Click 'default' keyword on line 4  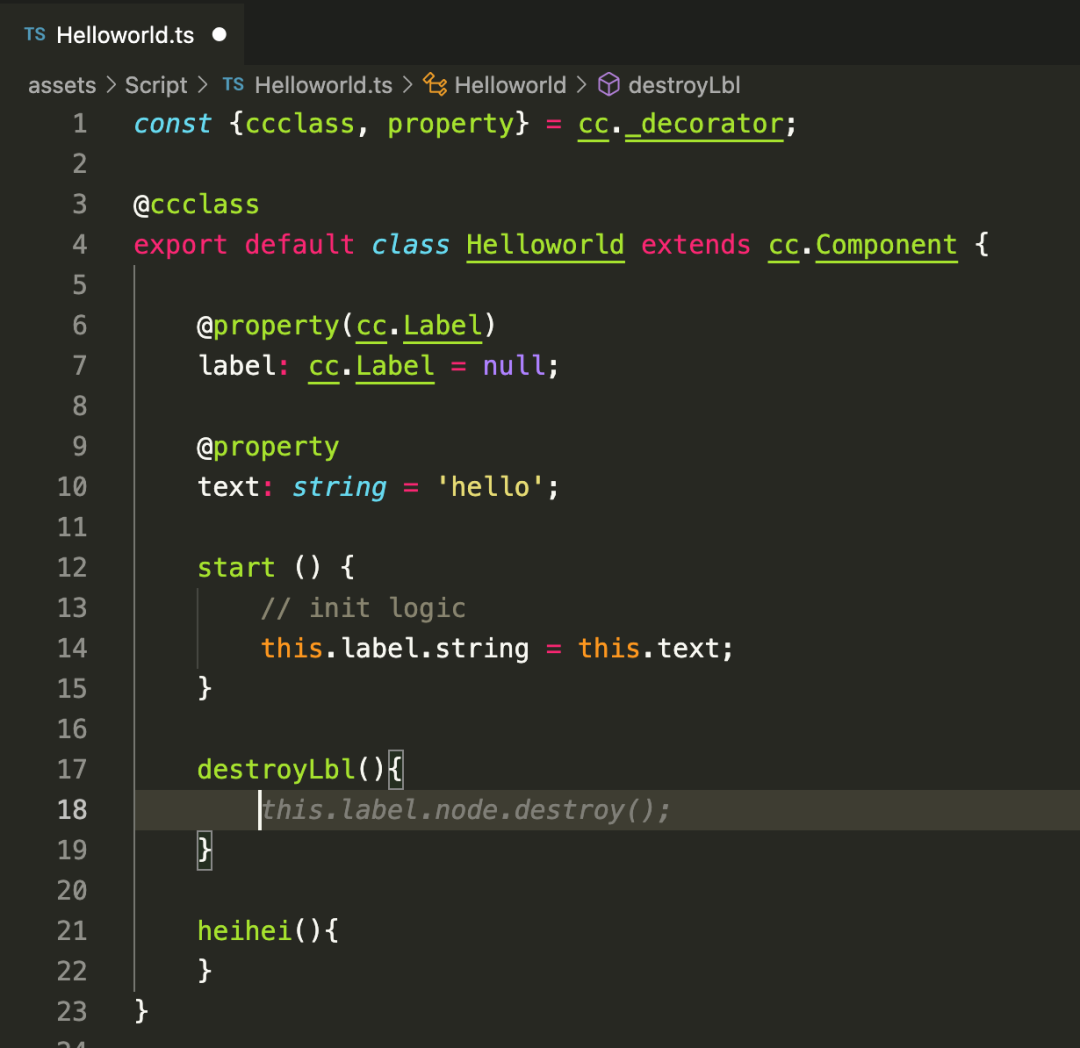tap(300, 245)
